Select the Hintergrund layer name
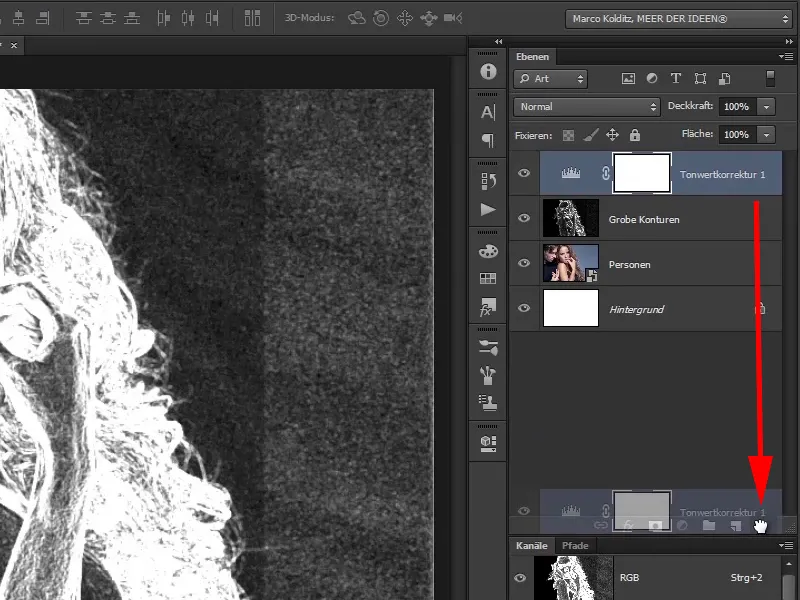800x600 pixels. tap(636, 309)
